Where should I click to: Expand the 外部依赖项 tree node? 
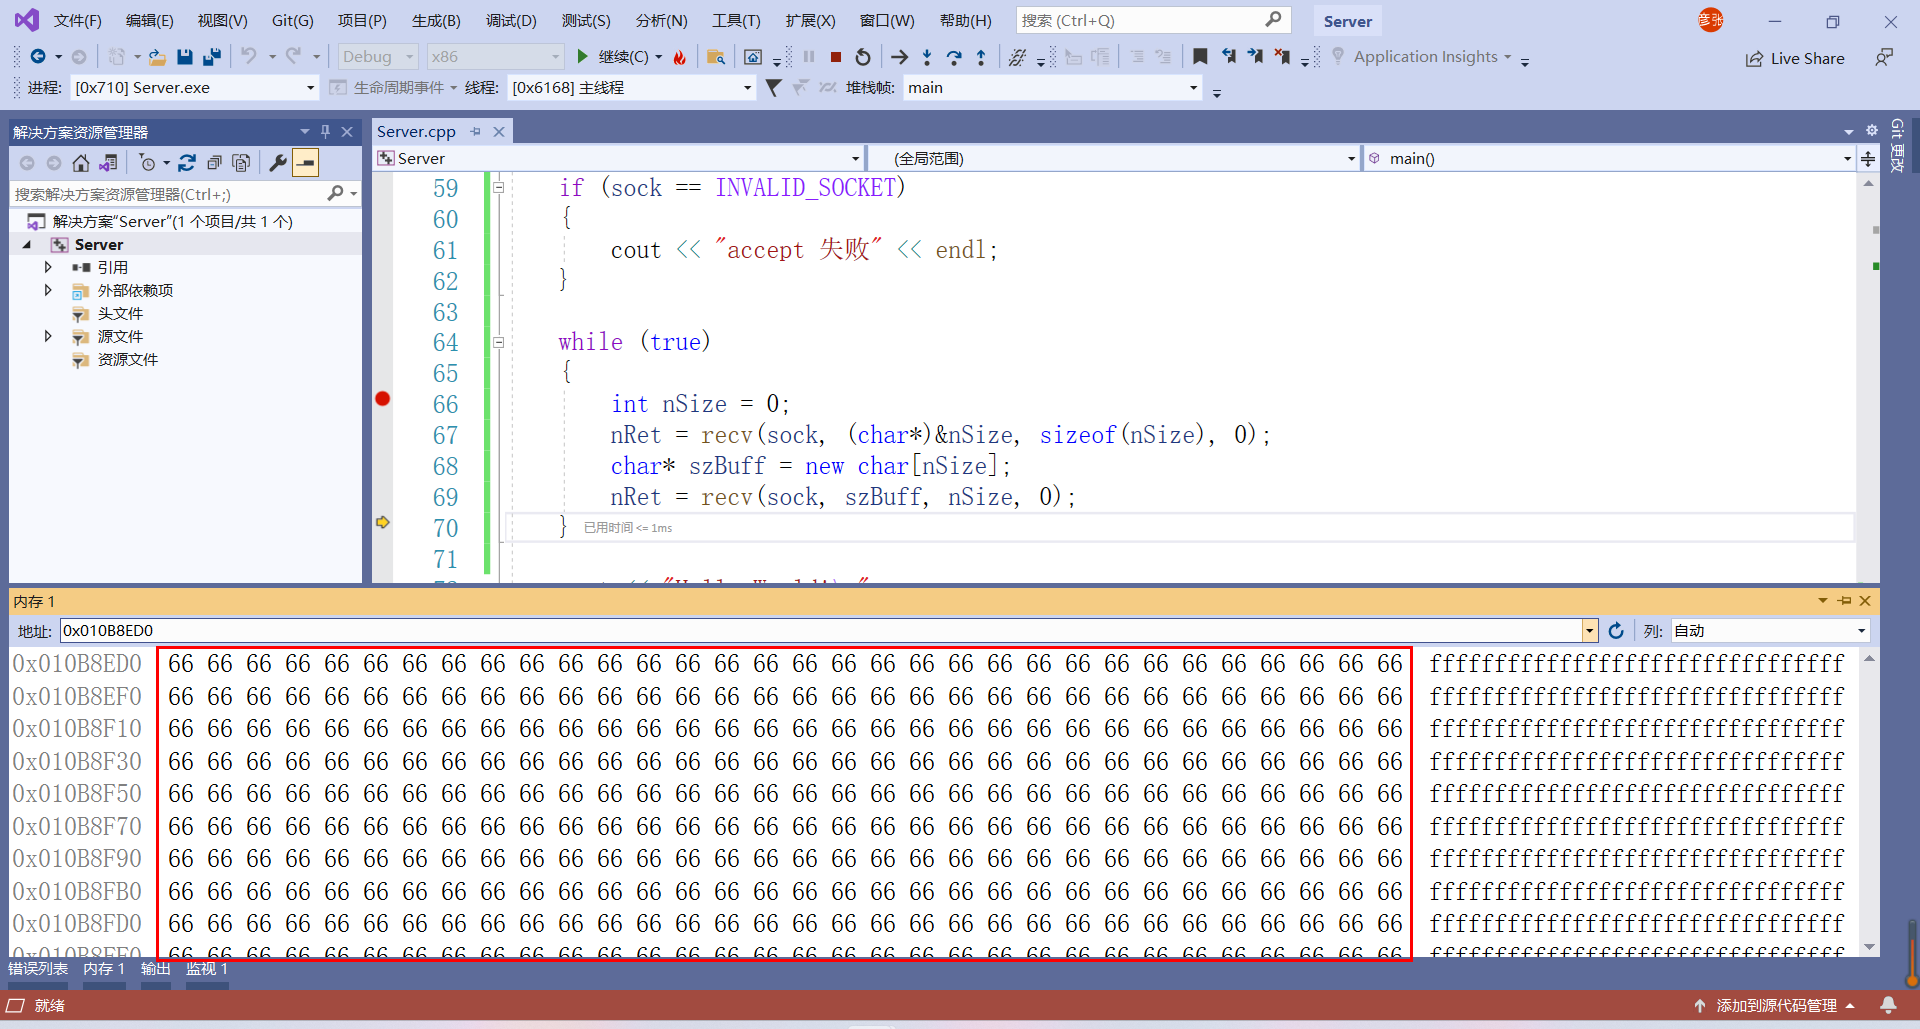48,290
